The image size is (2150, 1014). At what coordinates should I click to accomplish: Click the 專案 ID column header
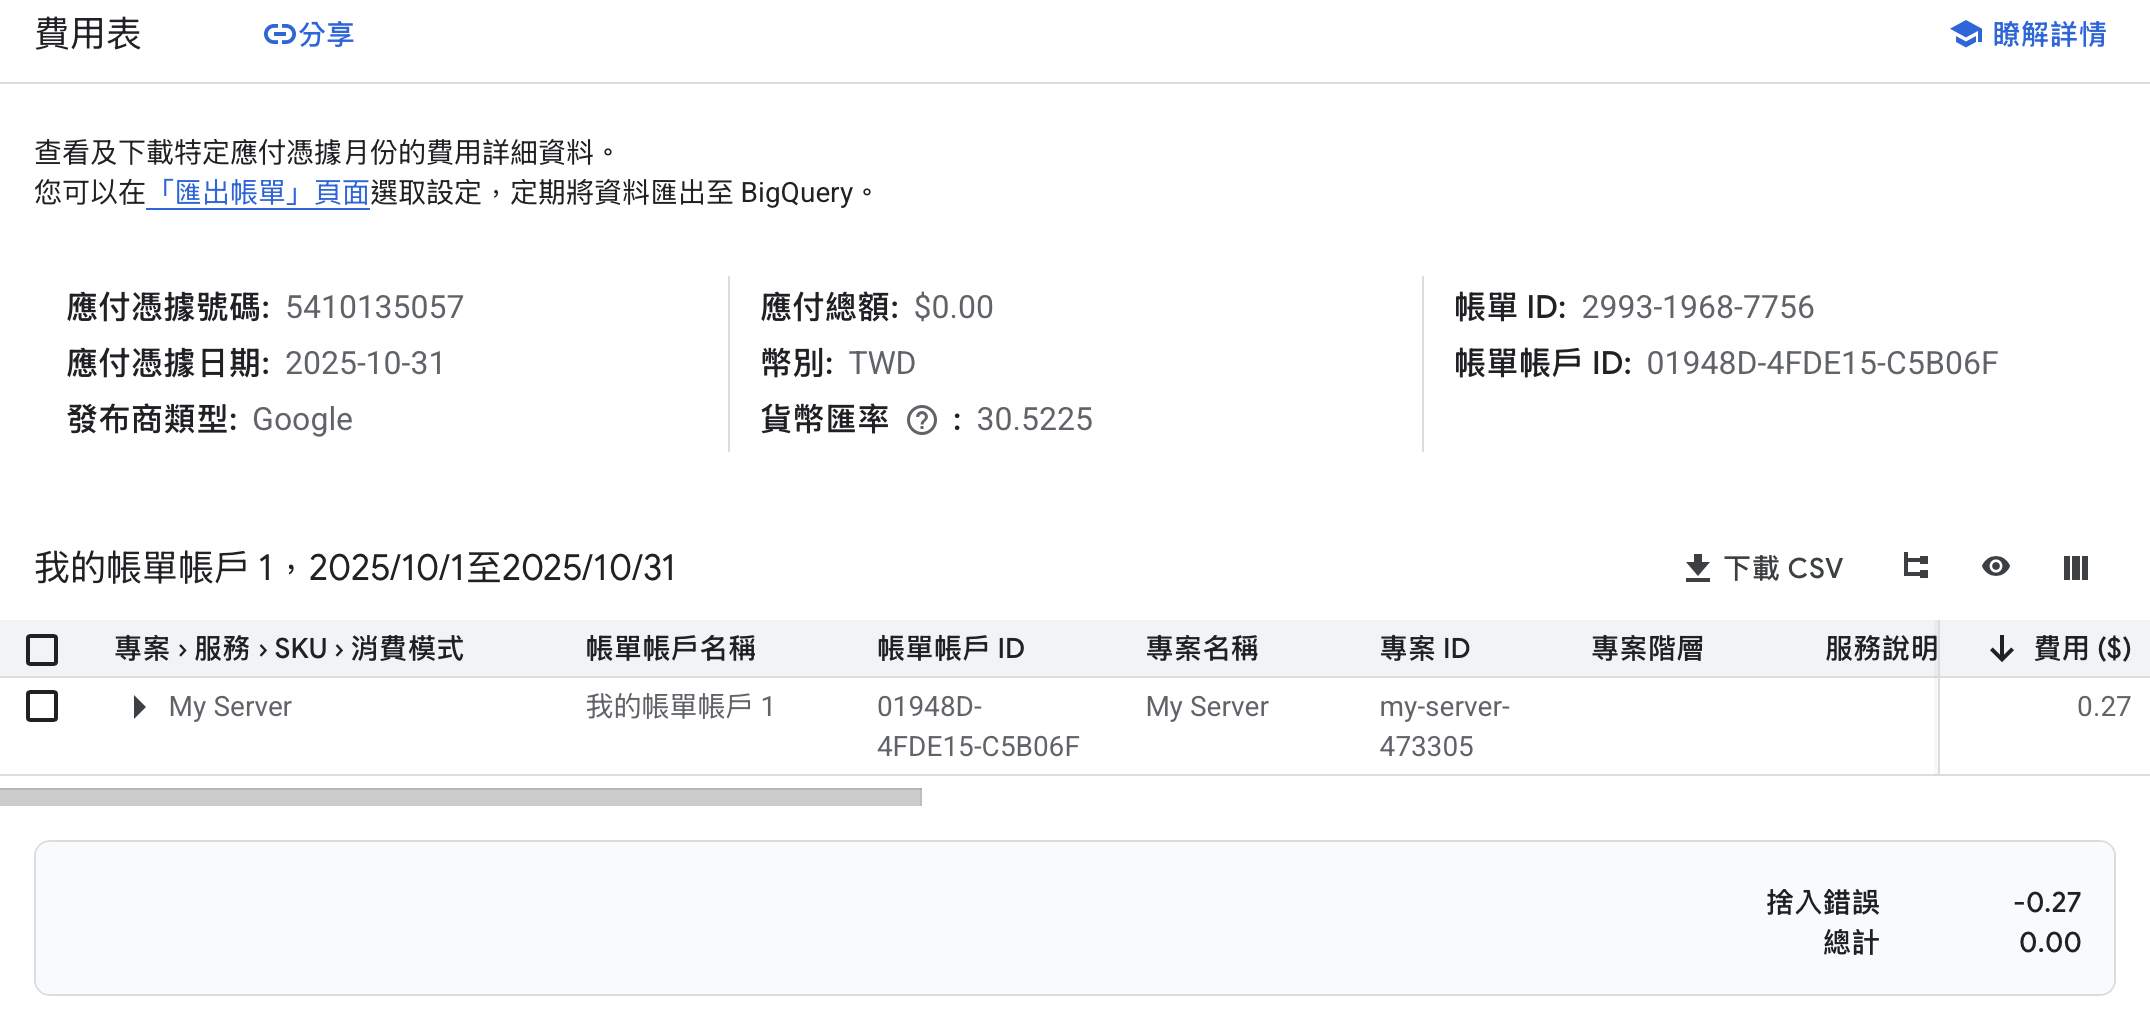1424,649
